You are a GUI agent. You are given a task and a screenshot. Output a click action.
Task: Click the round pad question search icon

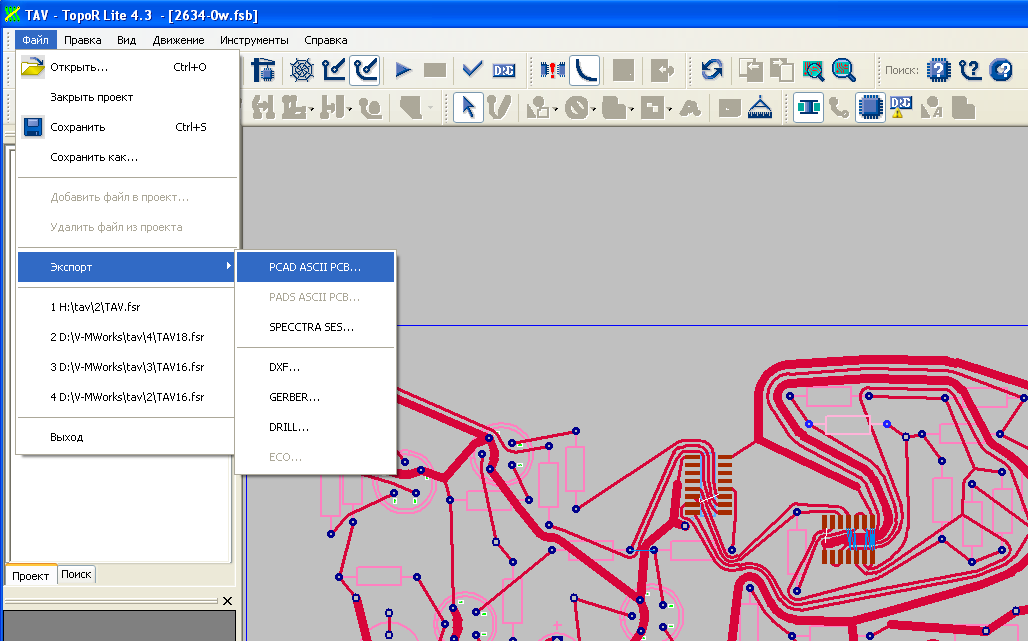coord(1001,69)
